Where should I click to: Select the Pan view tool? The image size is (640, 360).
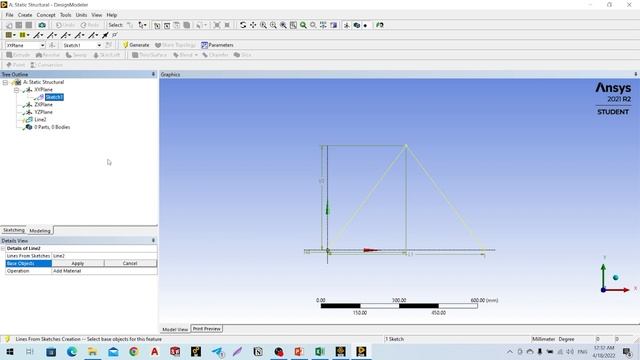(253, 25)
